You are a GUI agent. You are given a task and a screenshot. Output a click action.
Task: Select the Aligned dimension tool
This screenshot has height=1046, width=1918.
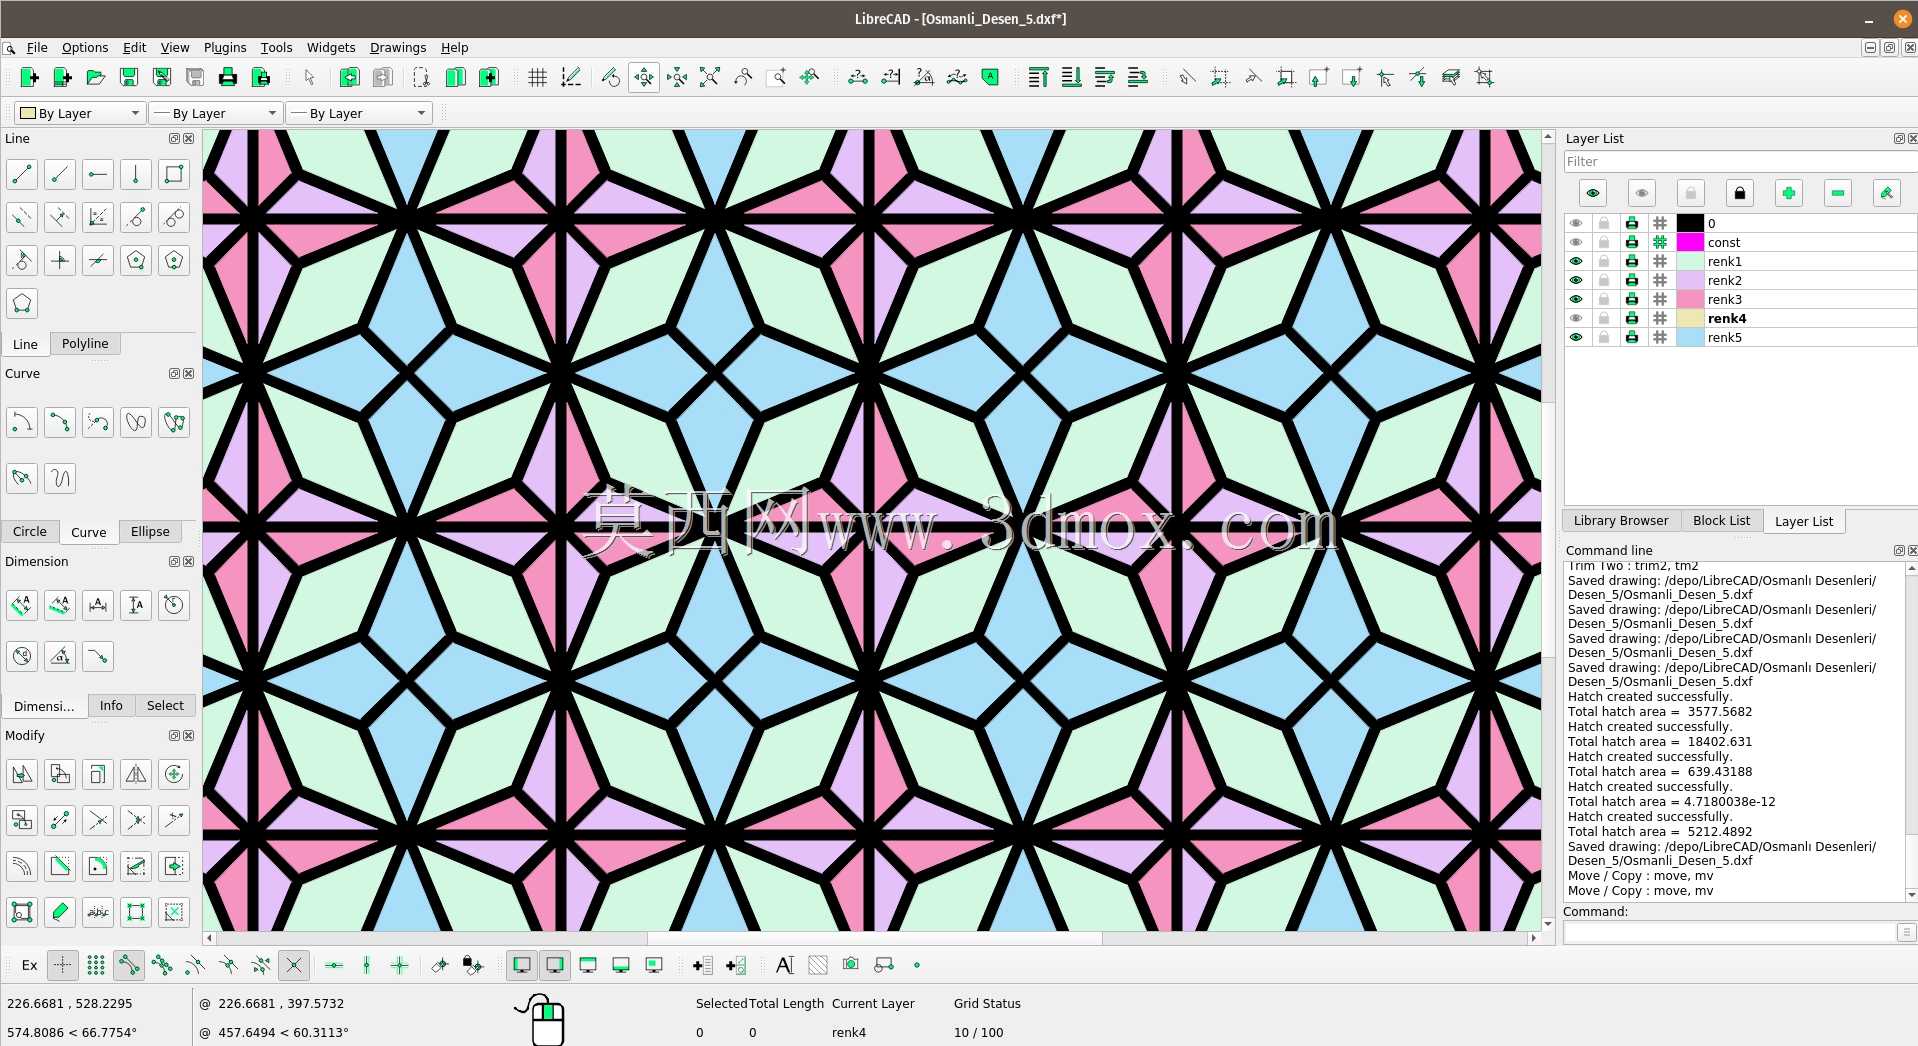22,604
